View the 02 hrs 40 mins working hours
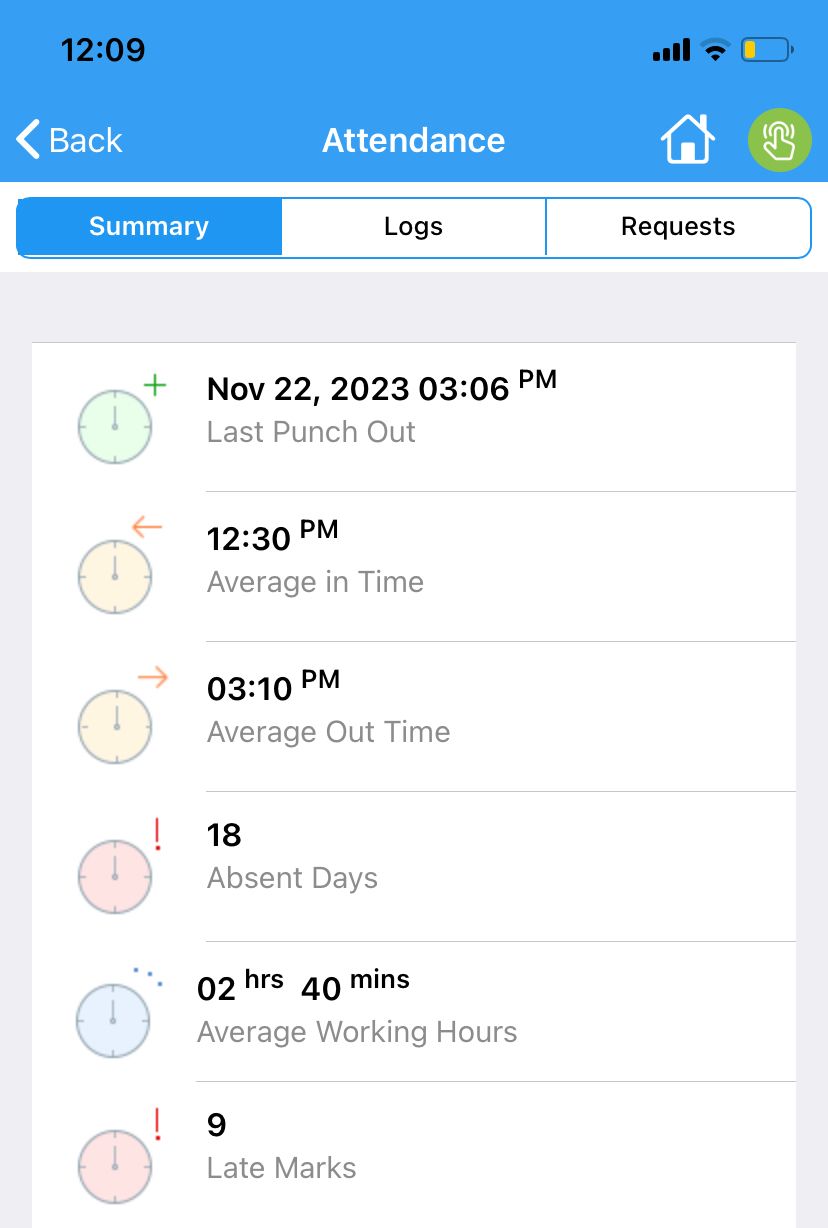Screen dimensions: 828x1228 coord(303,988)
